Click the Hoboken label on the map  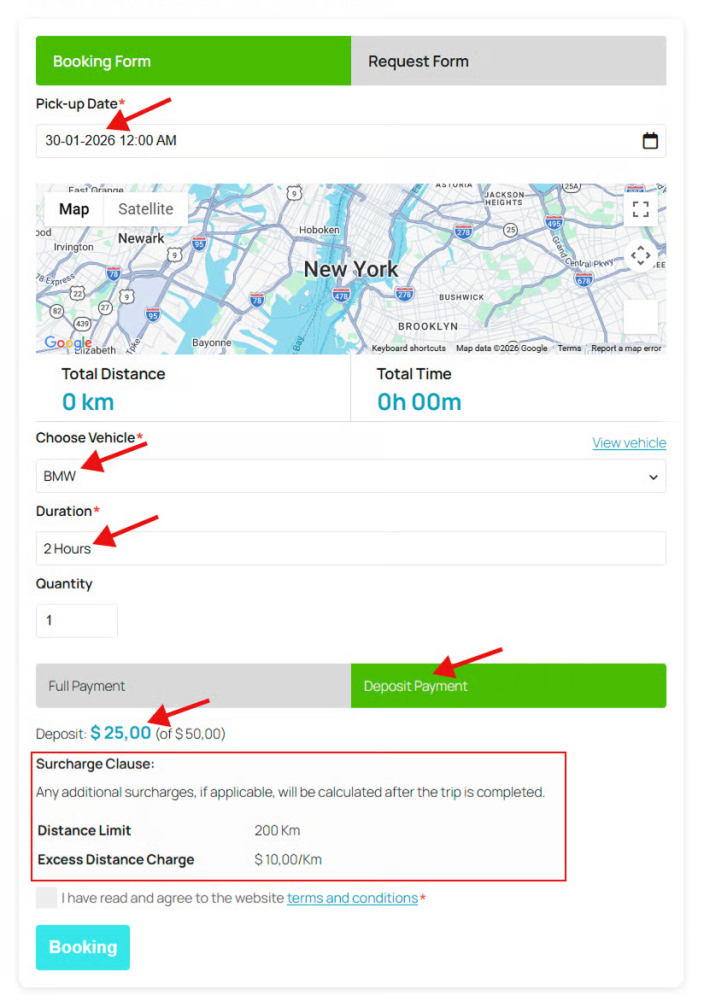tap(319, 230)
